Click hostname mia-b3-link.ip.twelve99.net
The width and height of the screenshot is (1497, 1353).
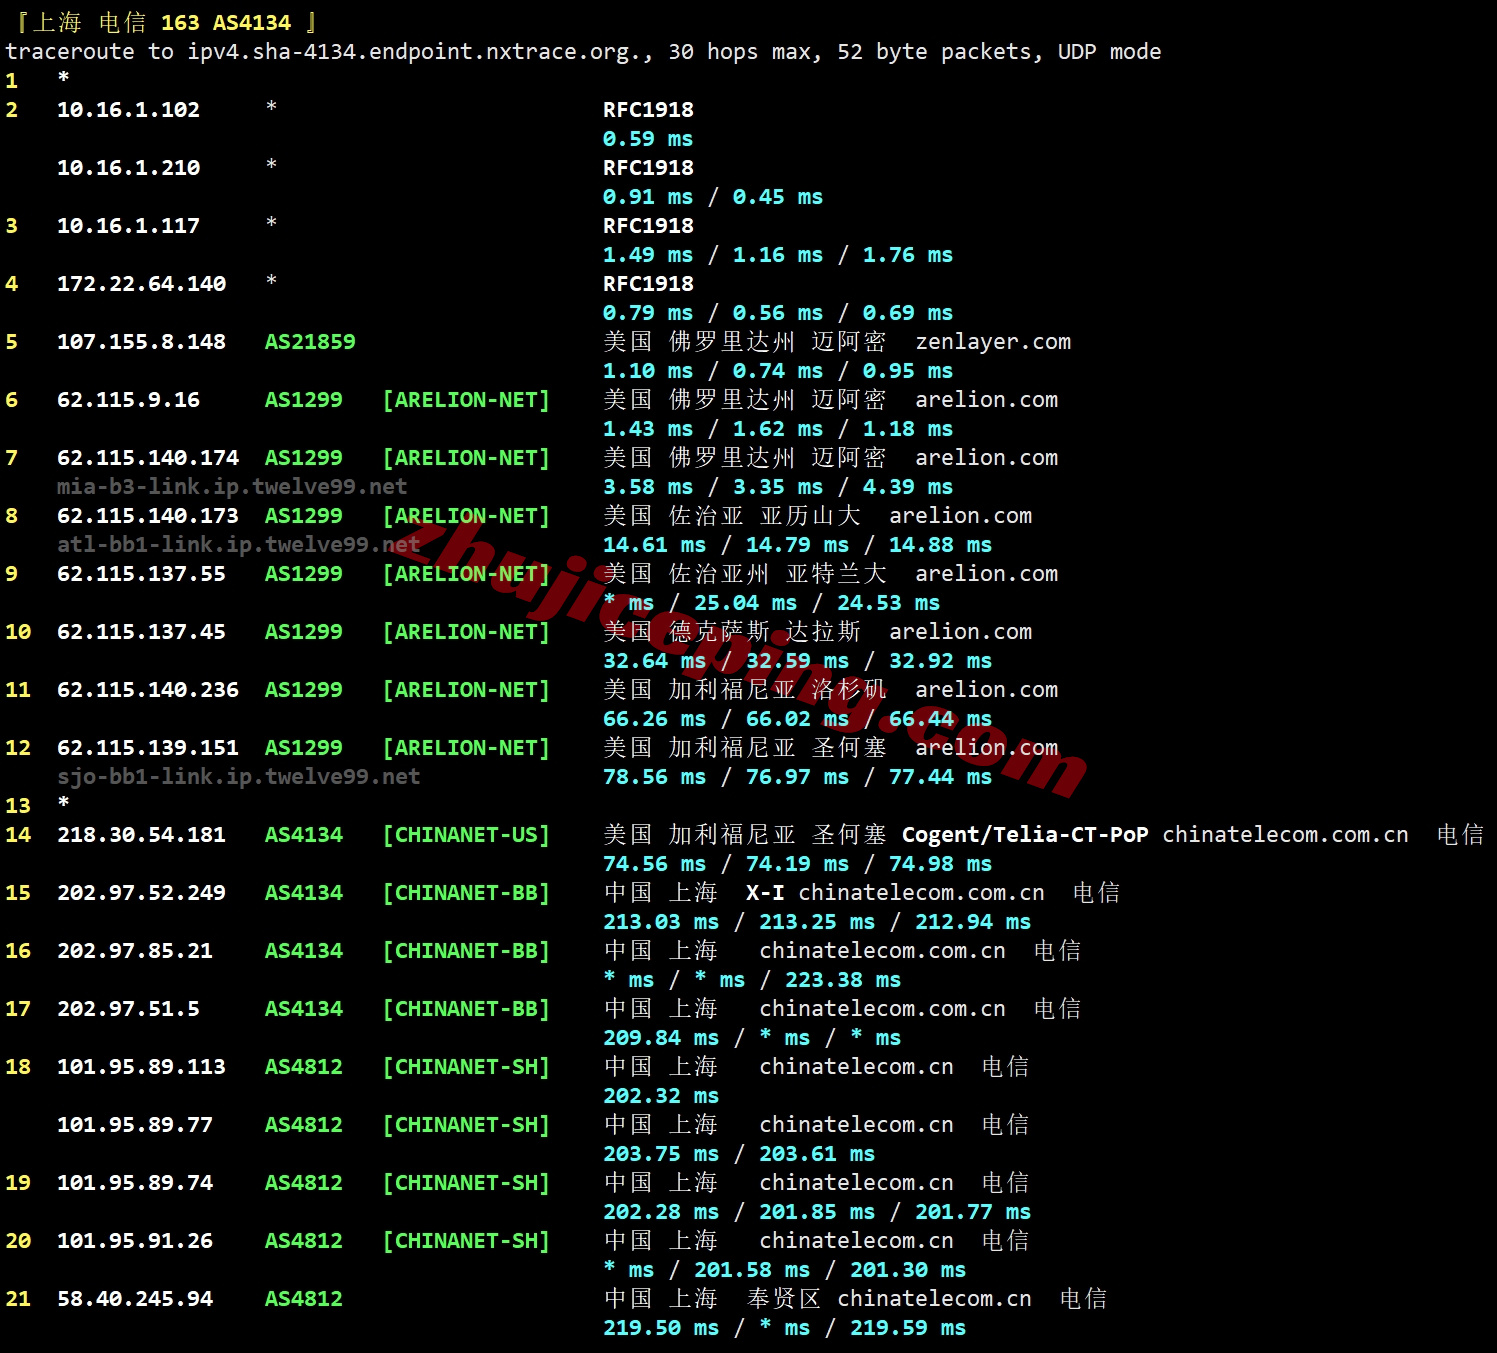click(x=232, y=487)
